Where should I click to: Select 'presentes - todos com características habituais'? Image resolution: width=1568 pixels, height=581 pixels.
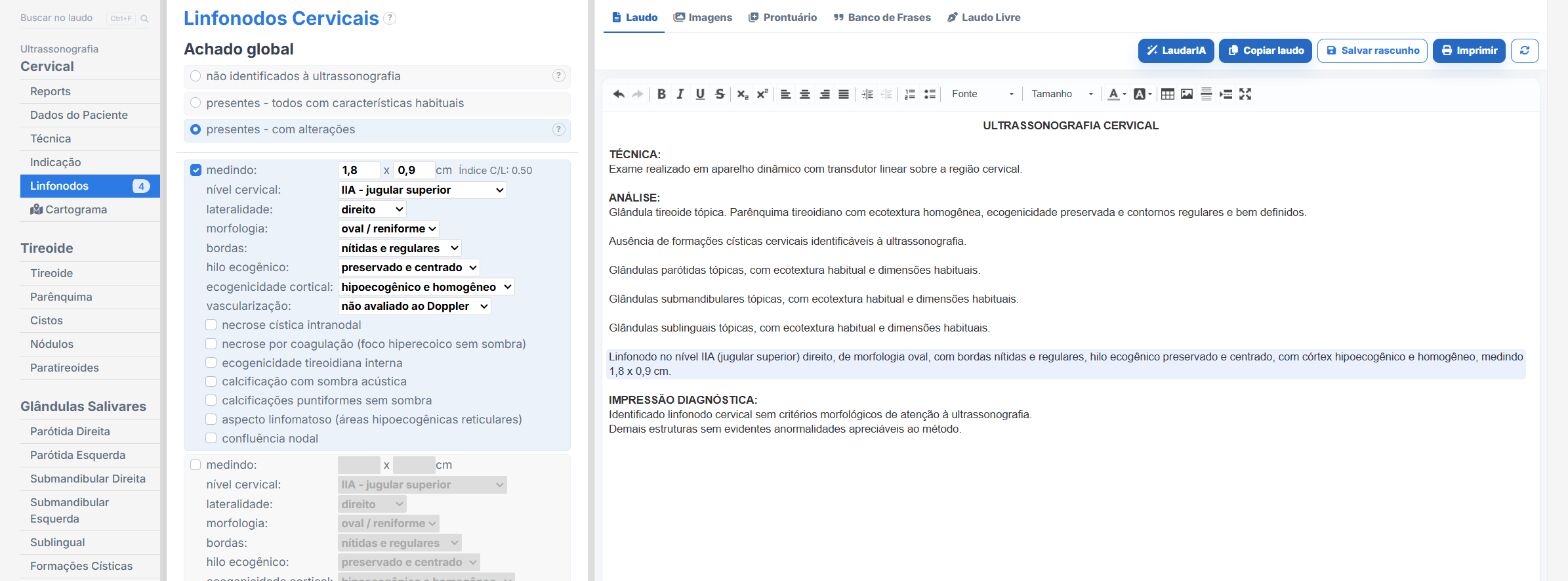(196, 103)
